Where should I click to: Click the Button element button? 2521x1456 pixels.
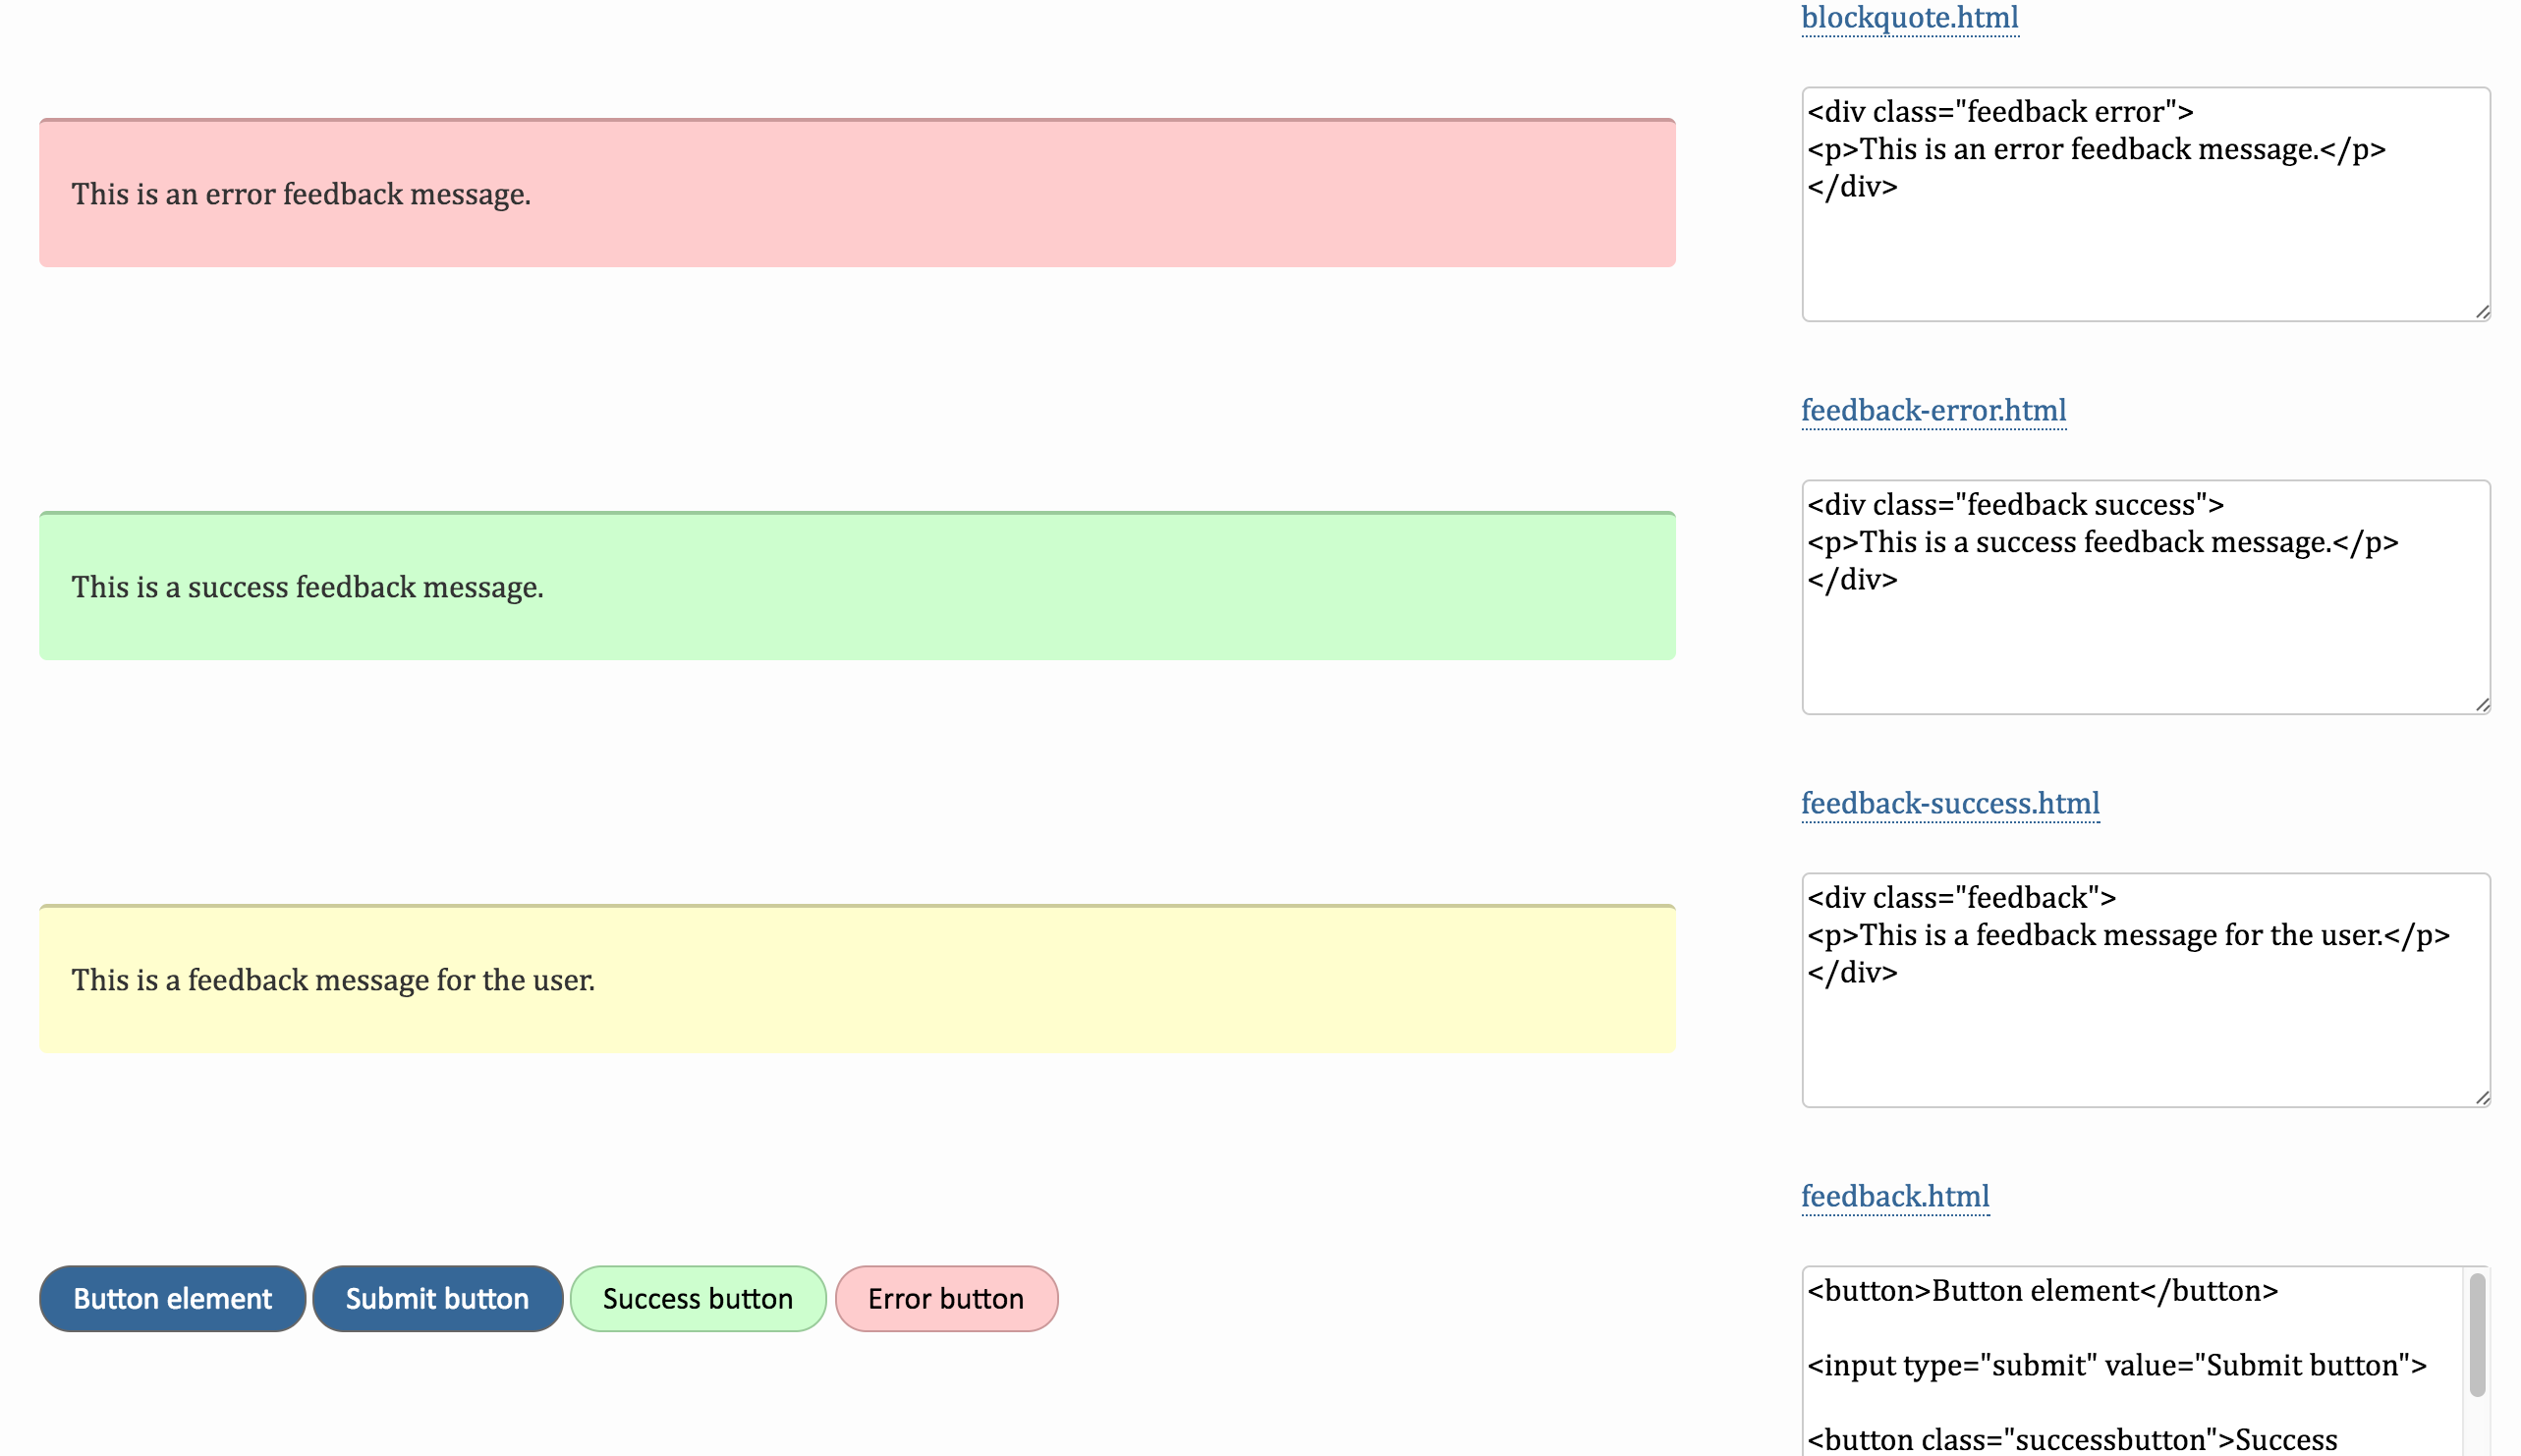(172, 1299)
